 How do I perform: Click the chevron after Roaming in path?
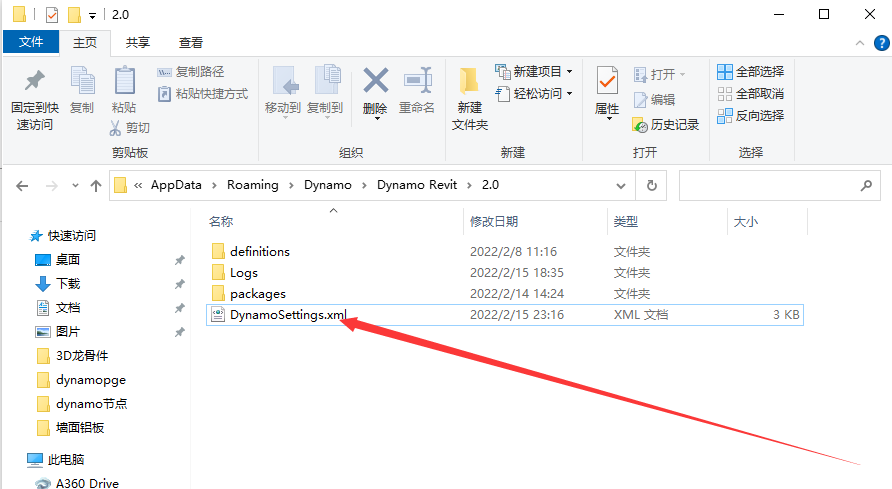point(291,185)
